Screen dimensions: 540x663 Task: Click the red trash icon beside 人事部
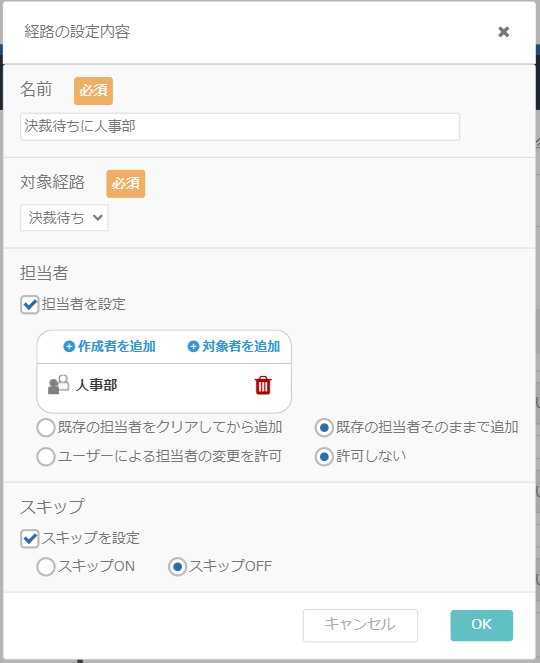click(263, 385)
